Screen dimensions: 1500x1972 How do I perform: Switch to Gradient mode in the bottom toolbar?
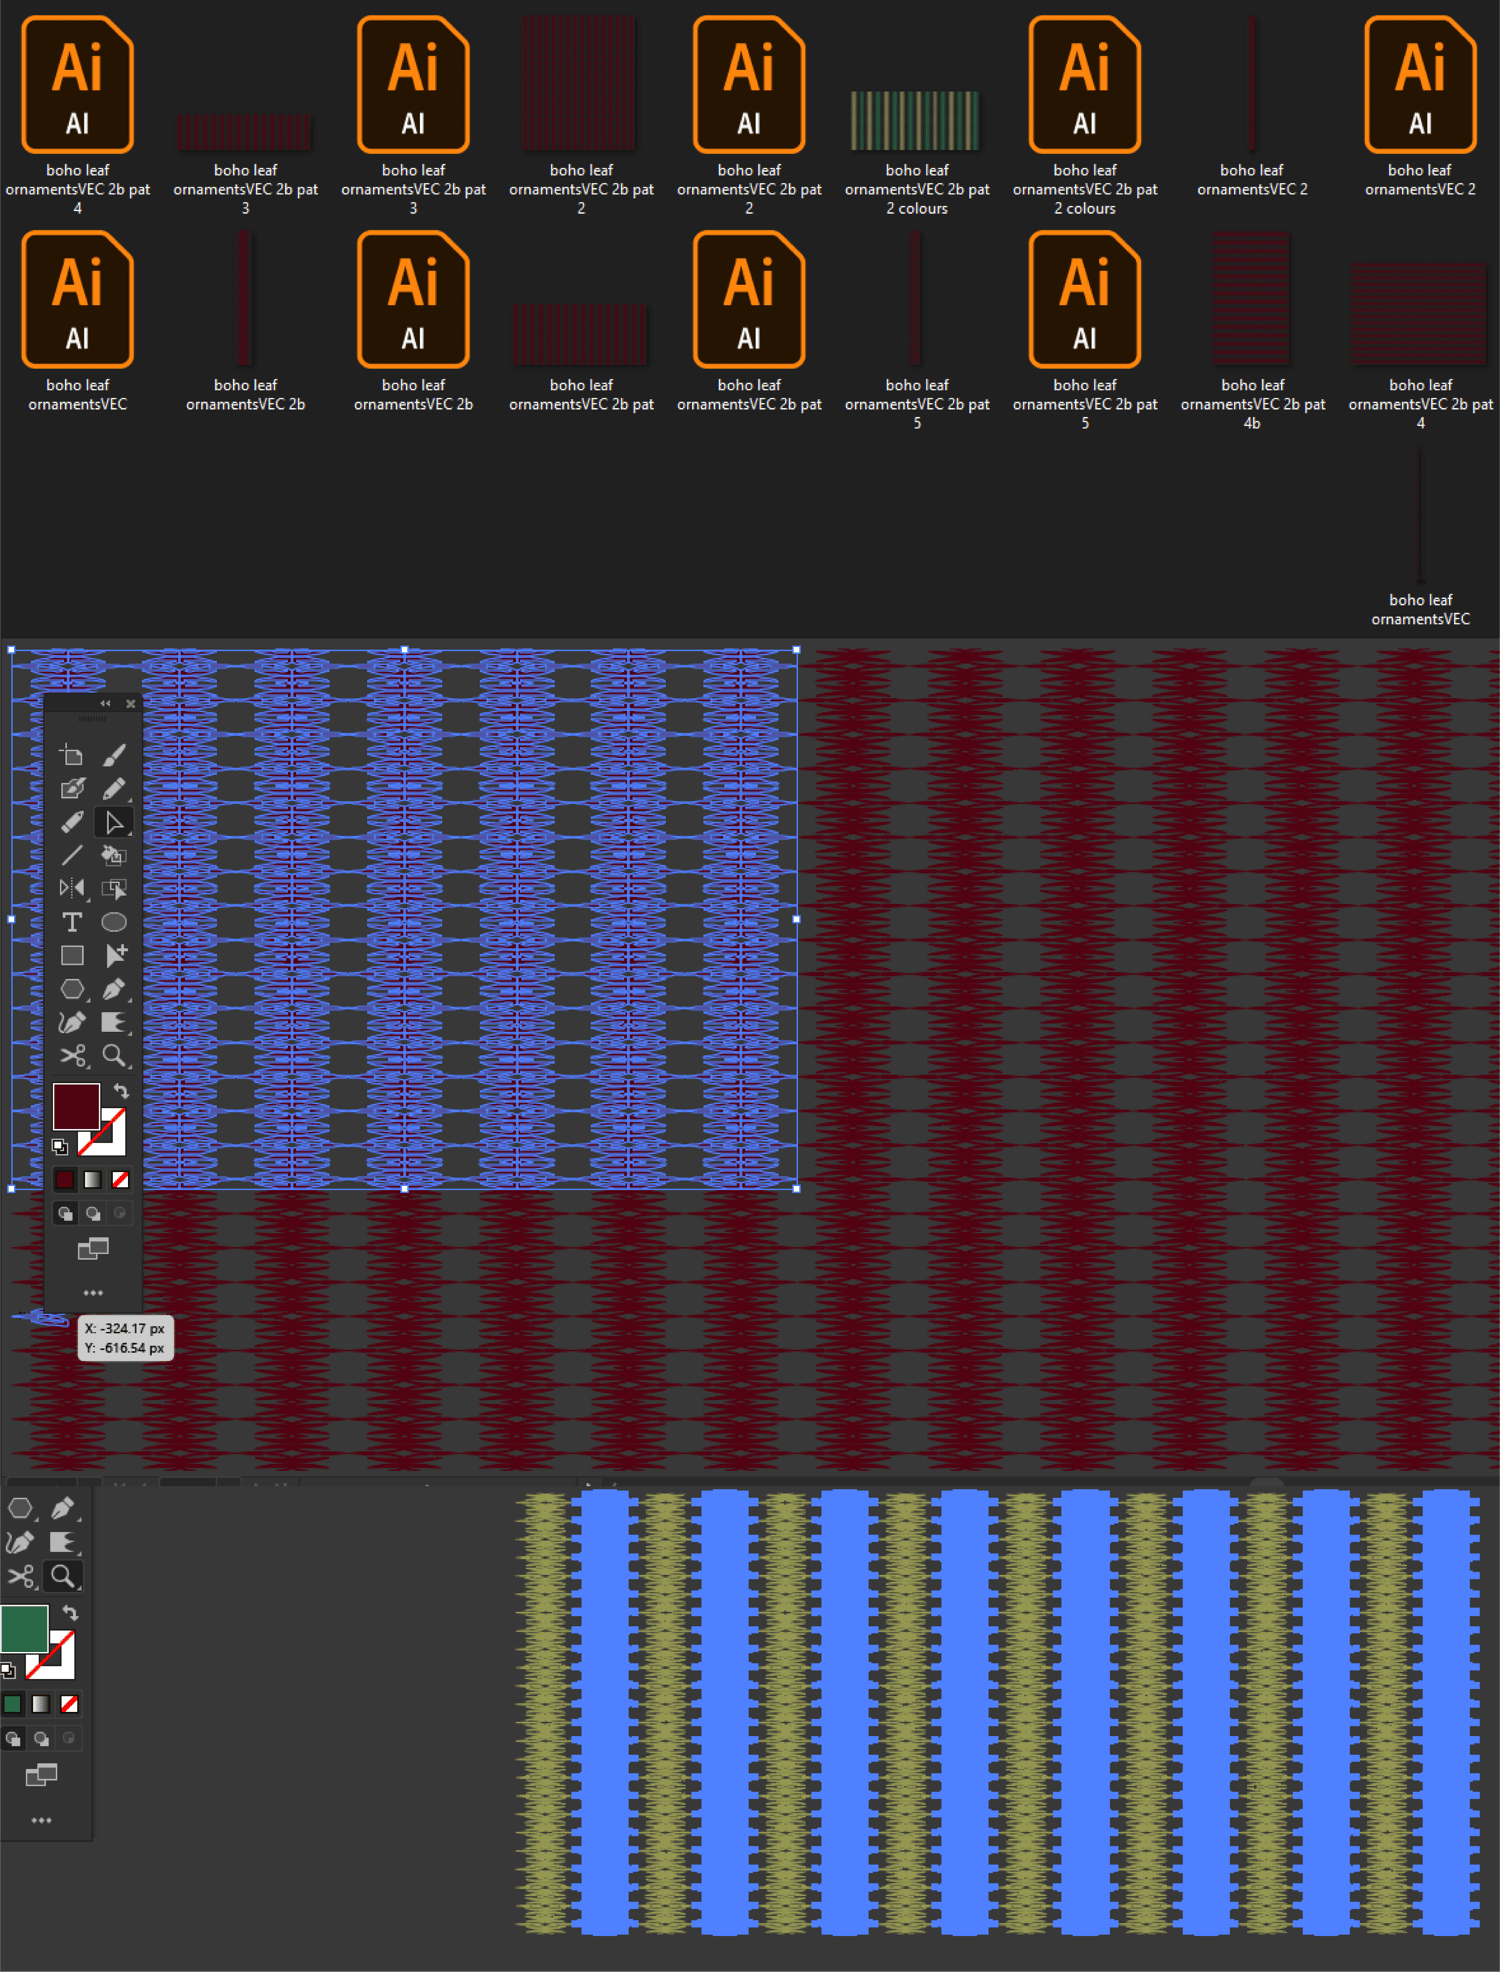(x=41, y=1704)
